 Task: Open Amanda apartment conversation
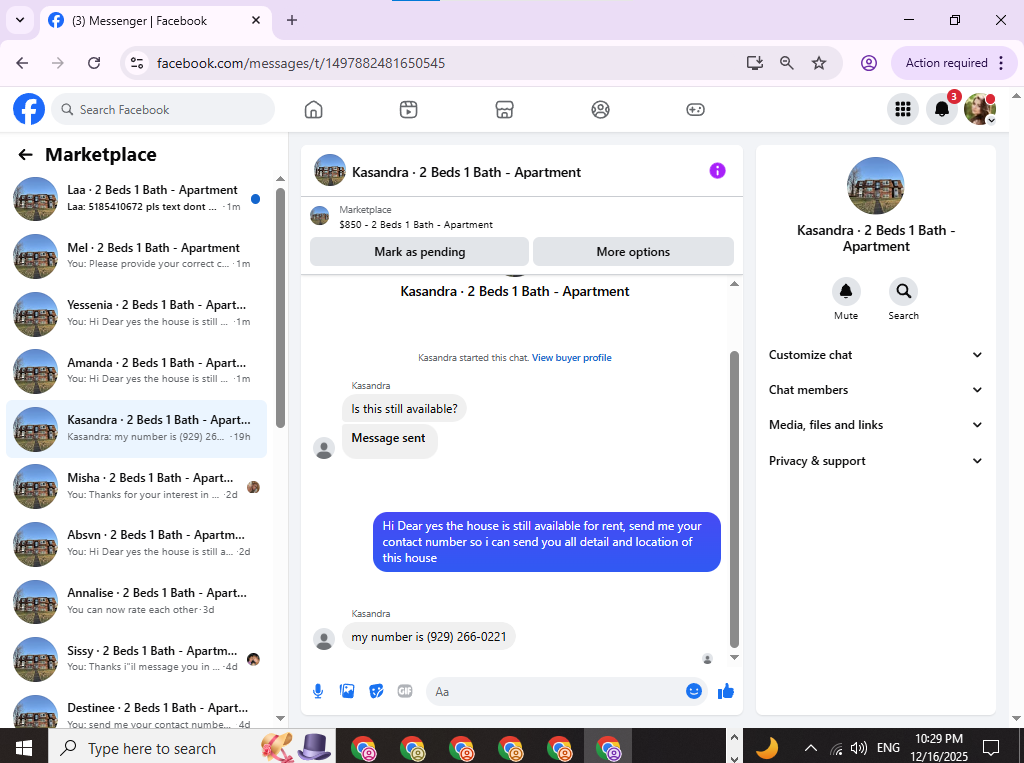[136, 371]
